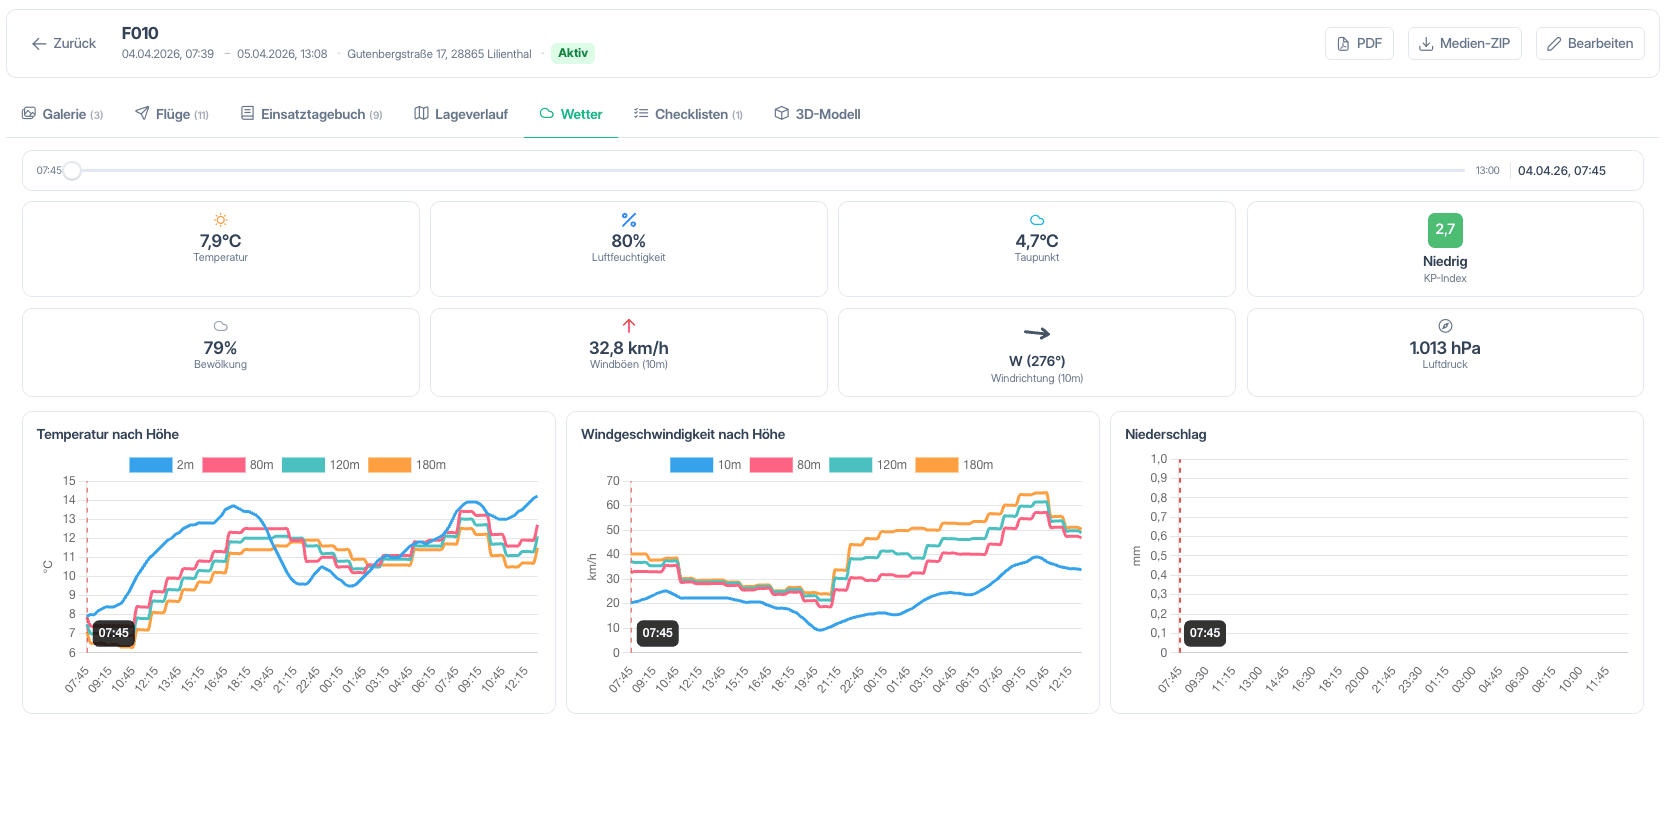1664x830 pixels.
Task: Click the green KP-Index badge 2,7
Action: (x=1445, y=230)
